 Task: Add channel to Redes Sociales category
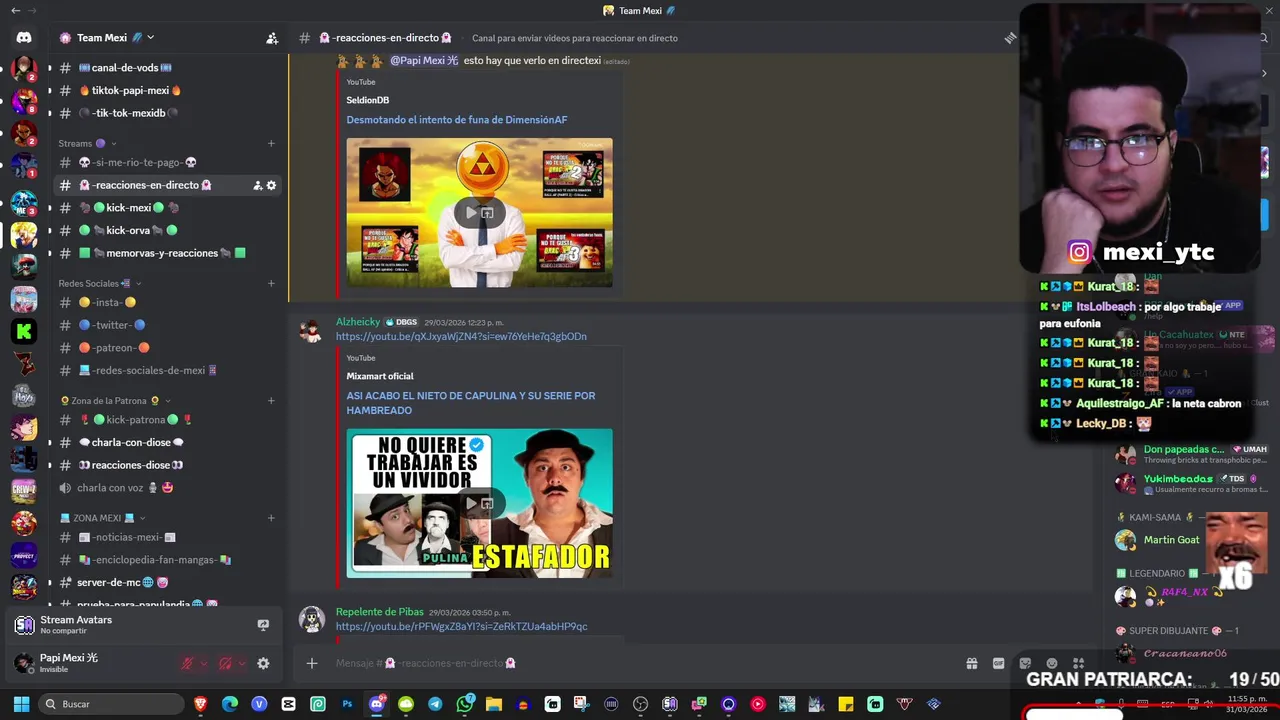coord(271,283)
